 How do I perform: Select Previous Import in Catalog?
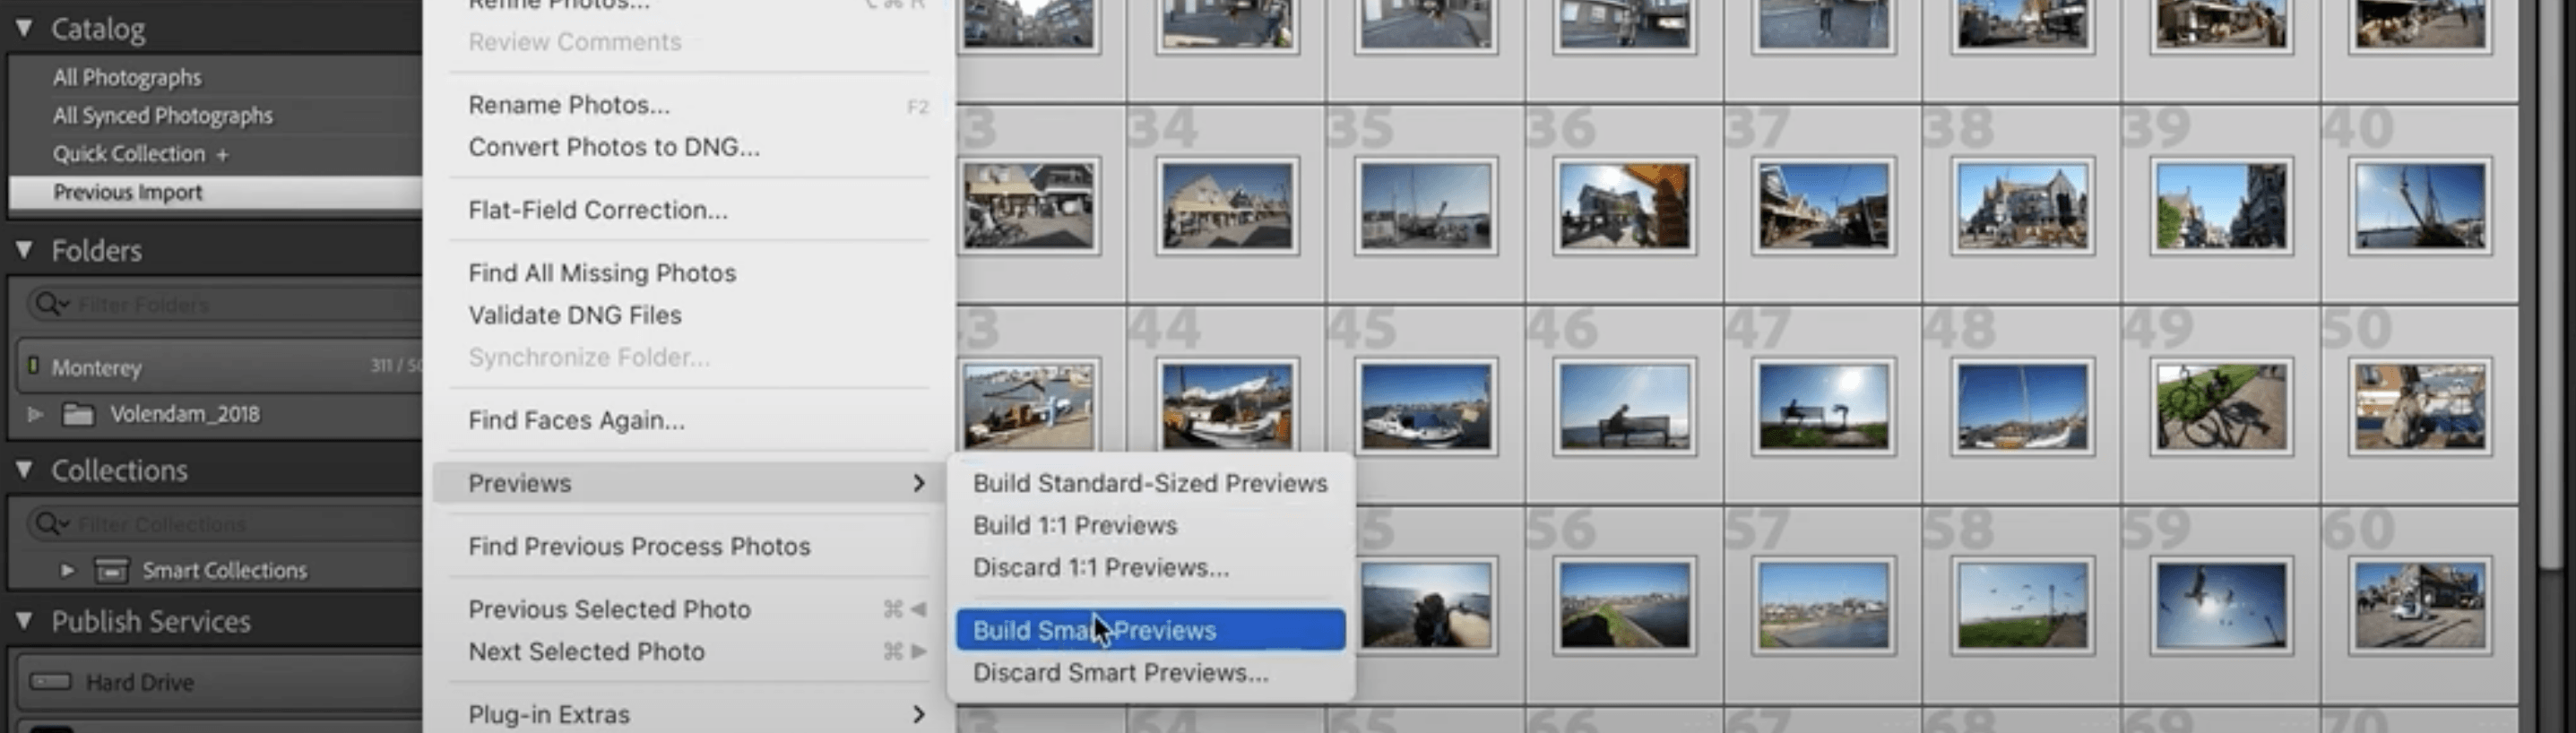click(x=215, y=192)
